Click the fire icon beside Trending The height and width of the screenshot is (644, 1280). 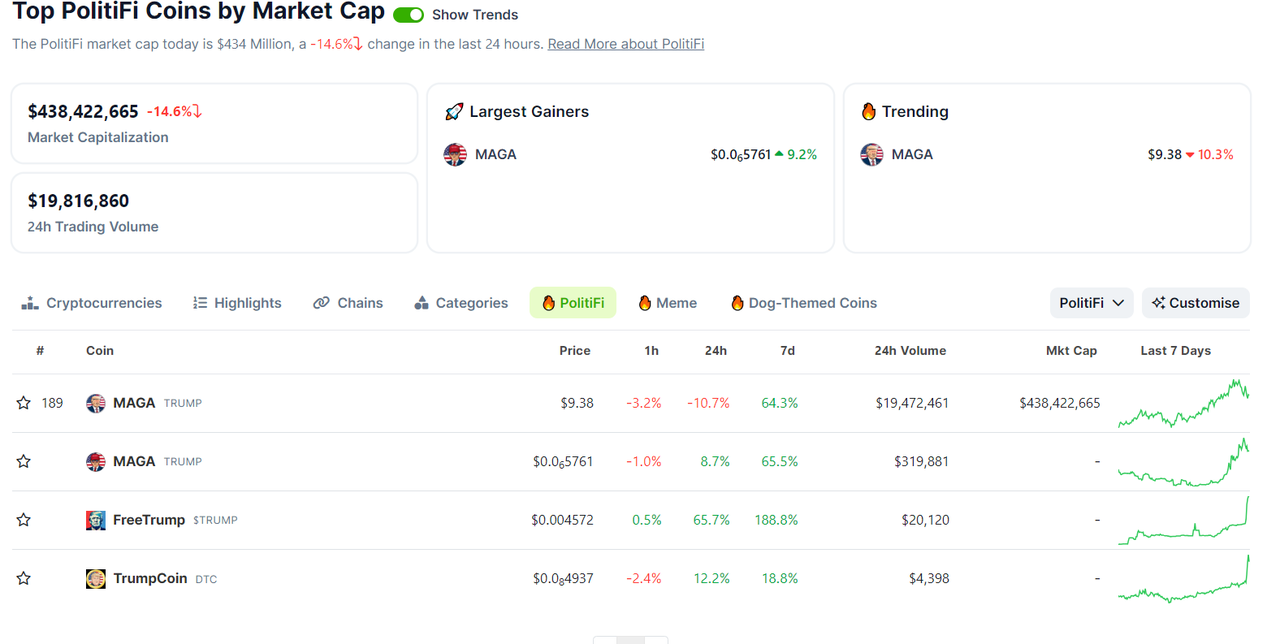pos(868,112)
